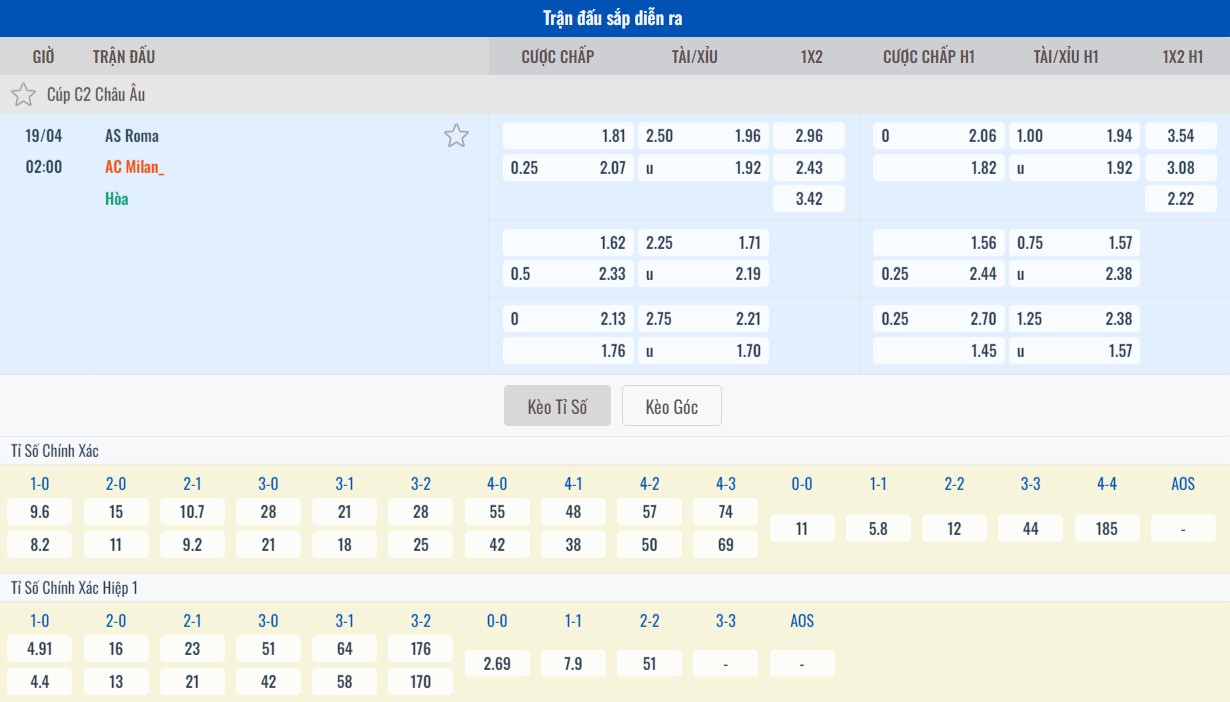Switch to the Kèo Góc tab
1230x702 pixels.
coord(671,406)
